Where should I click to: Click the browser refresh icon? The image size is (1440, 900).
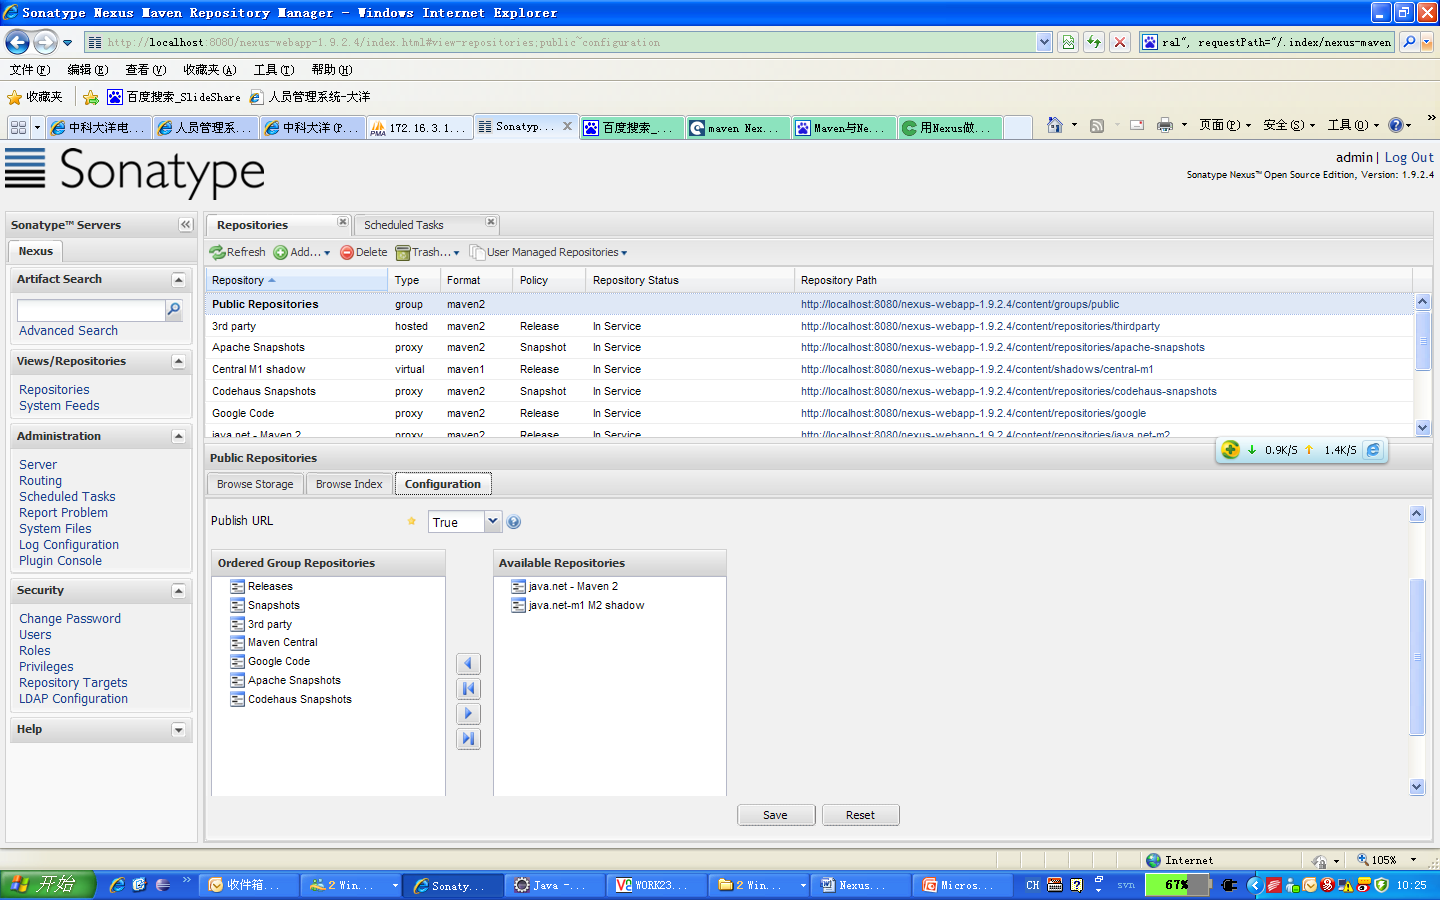[x=1094, y=42]
